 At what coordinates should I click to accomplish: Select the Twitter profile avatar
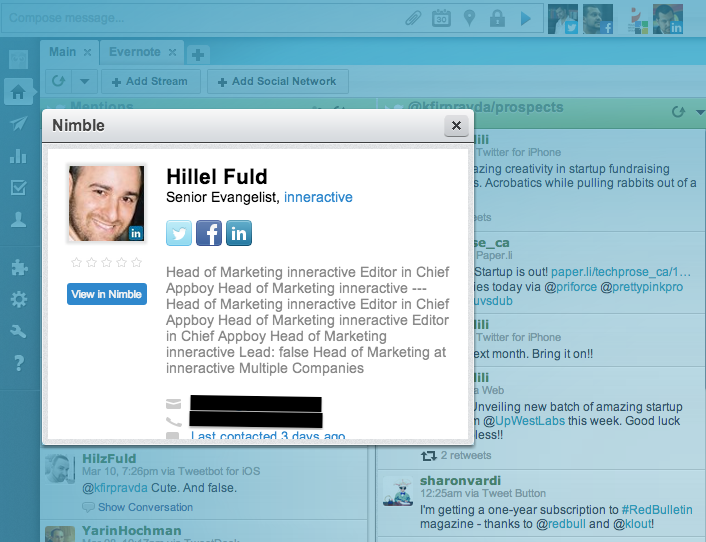pos(563,19)
